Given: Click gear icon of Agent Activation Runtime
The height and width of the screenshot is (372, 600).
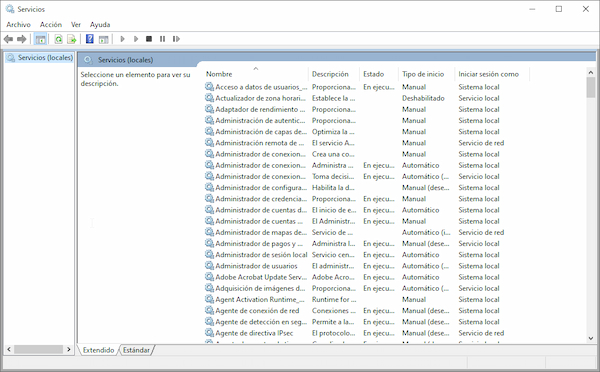Looking at the screenshot, I should coord(209,299).
